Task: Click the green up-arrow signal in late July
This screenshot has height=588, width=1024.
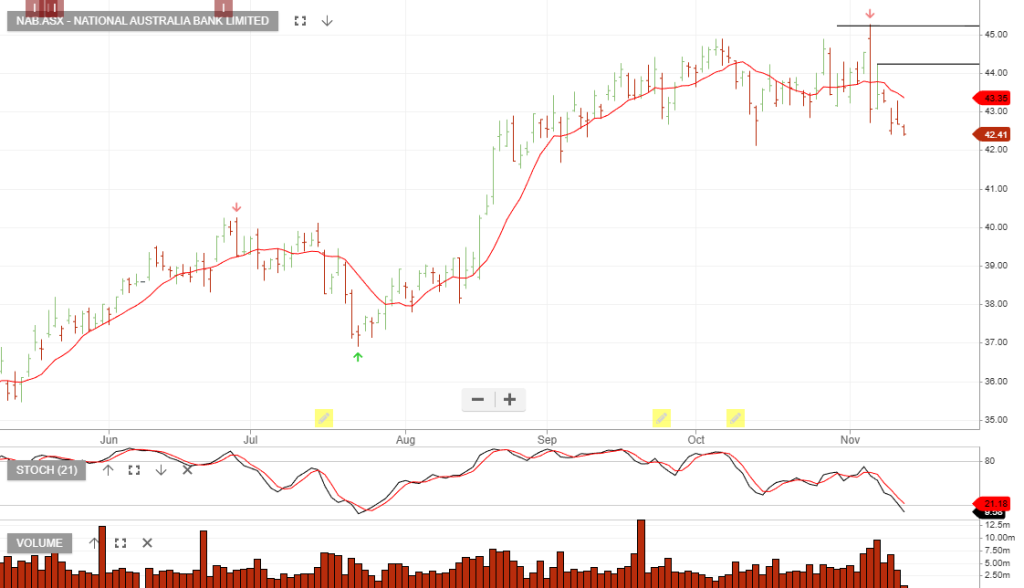Action: click(x=358, y=355)
